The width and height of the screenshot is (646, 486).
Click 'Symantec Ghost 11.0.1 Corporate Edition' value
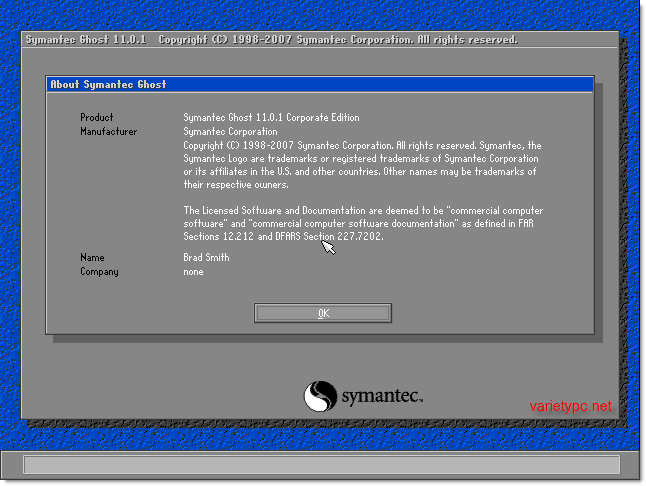tap(271, 117)
